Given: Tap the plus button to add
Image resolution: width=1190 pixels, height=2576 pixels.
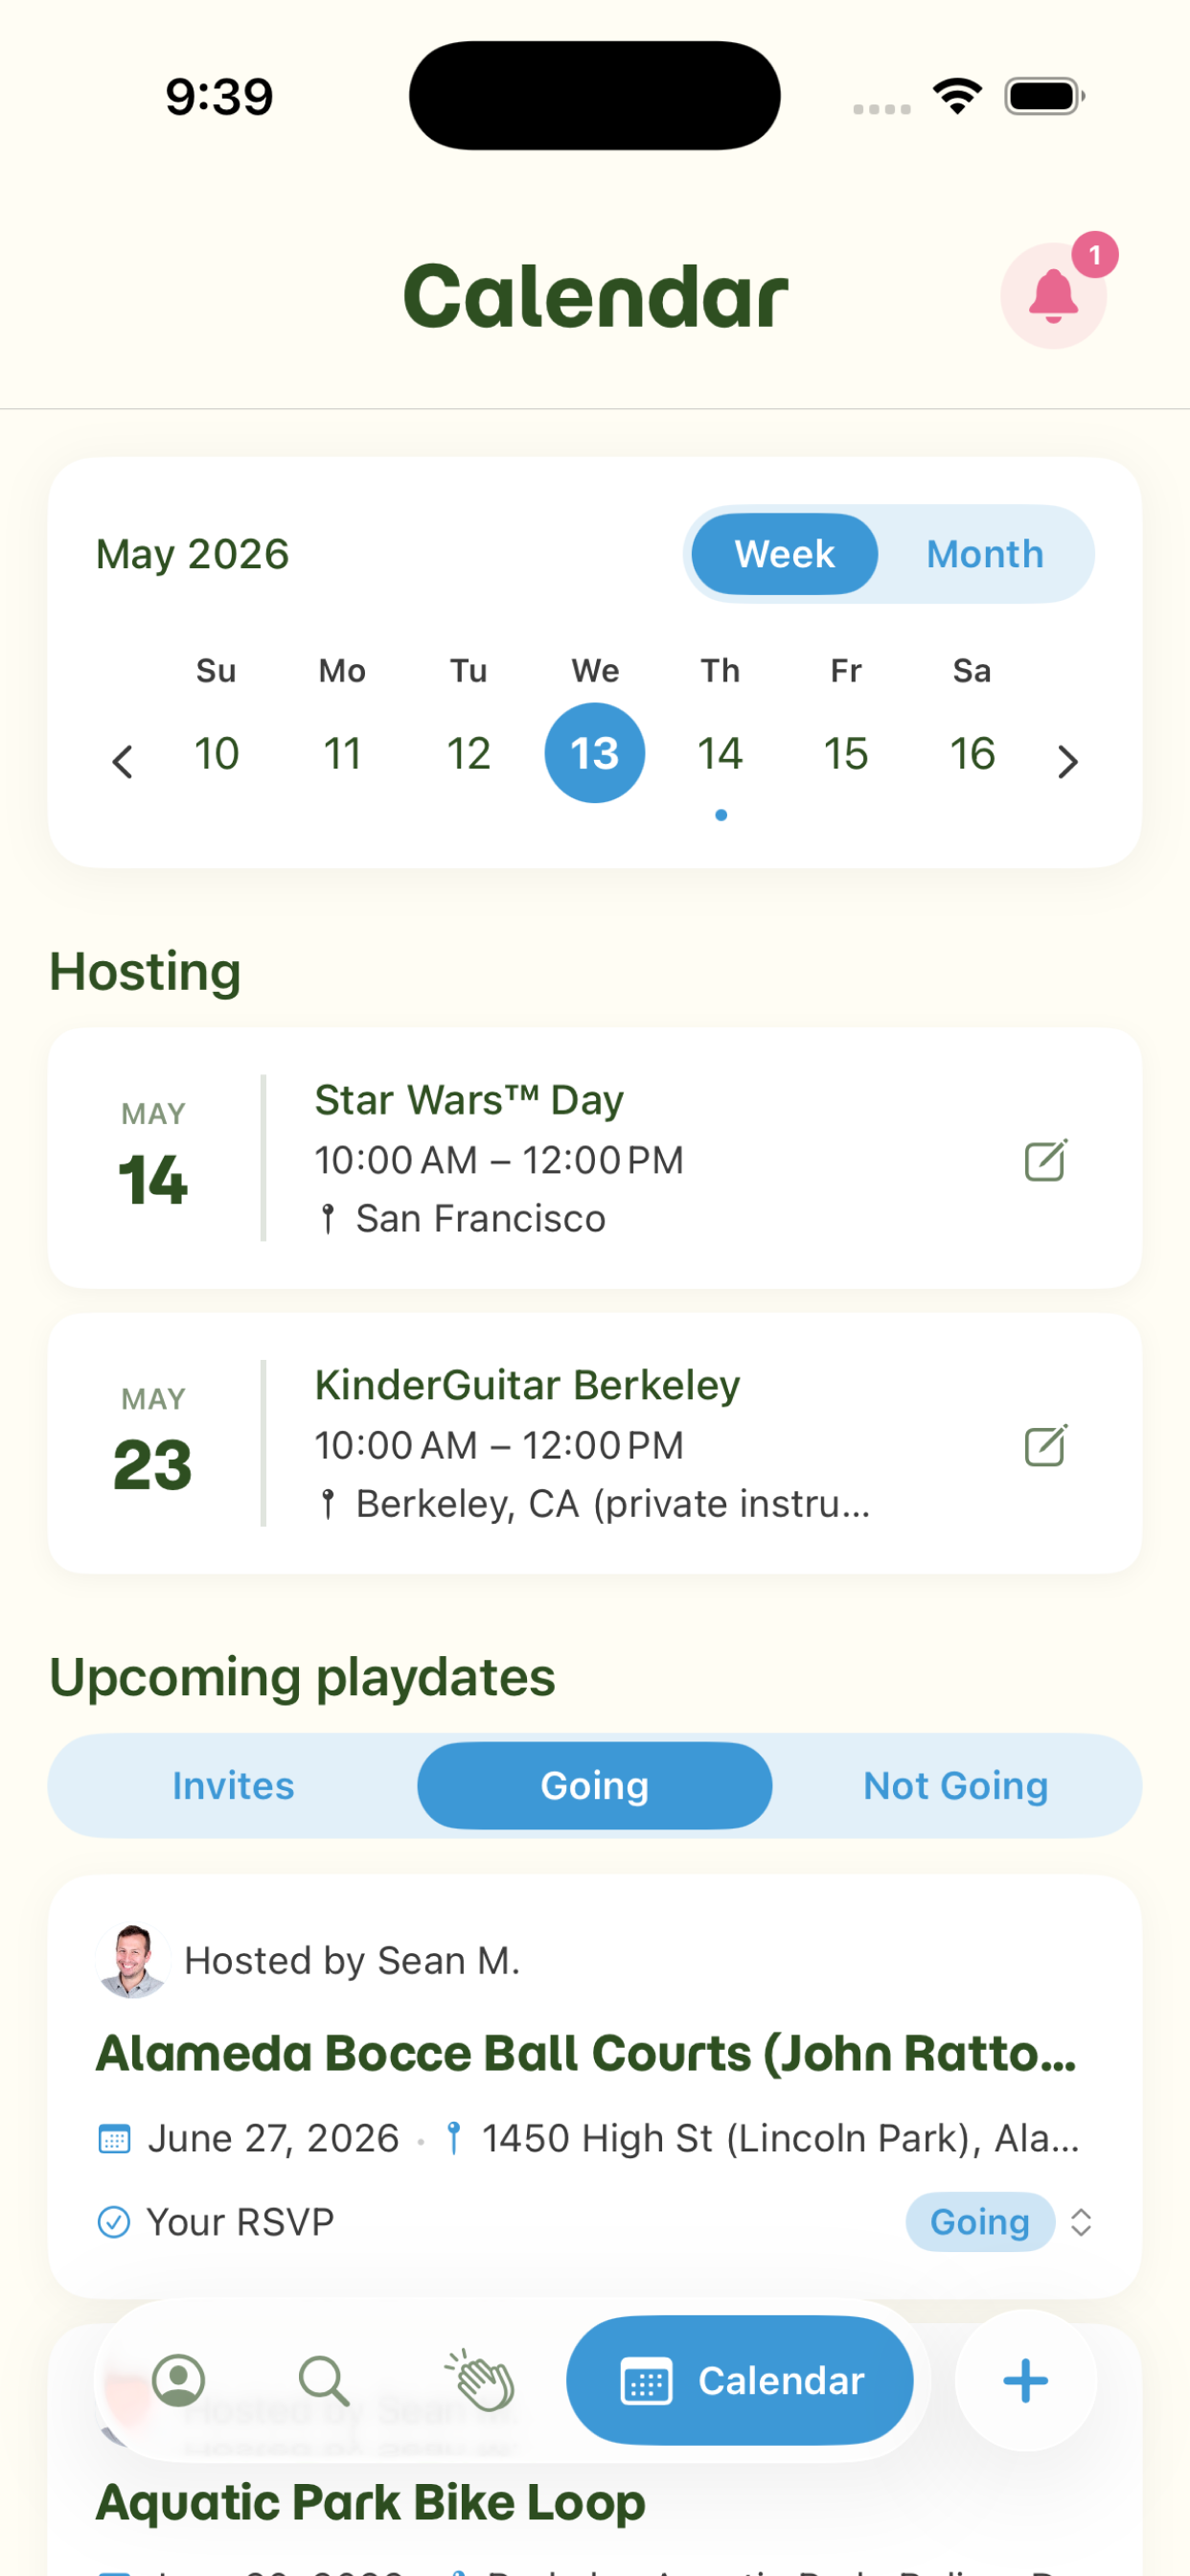Looking at the screenshot, I should click(x=1025, y=2381).
